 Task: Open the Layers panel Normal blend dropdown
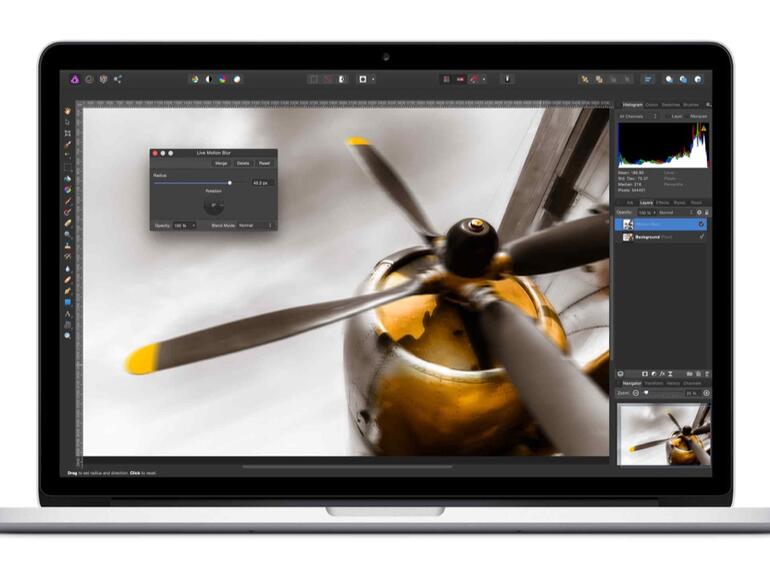click(676, 213)
